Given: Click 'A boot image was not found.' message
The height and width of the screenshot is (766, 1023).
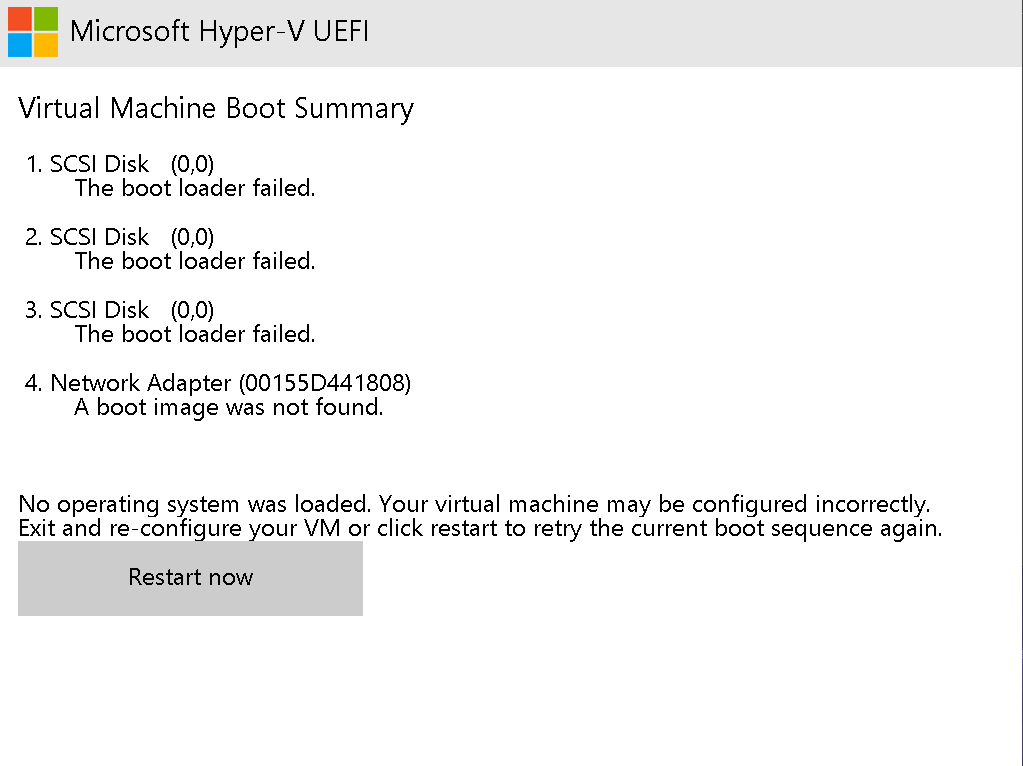Looking at the screenshot, I should [x=228, y=407].
